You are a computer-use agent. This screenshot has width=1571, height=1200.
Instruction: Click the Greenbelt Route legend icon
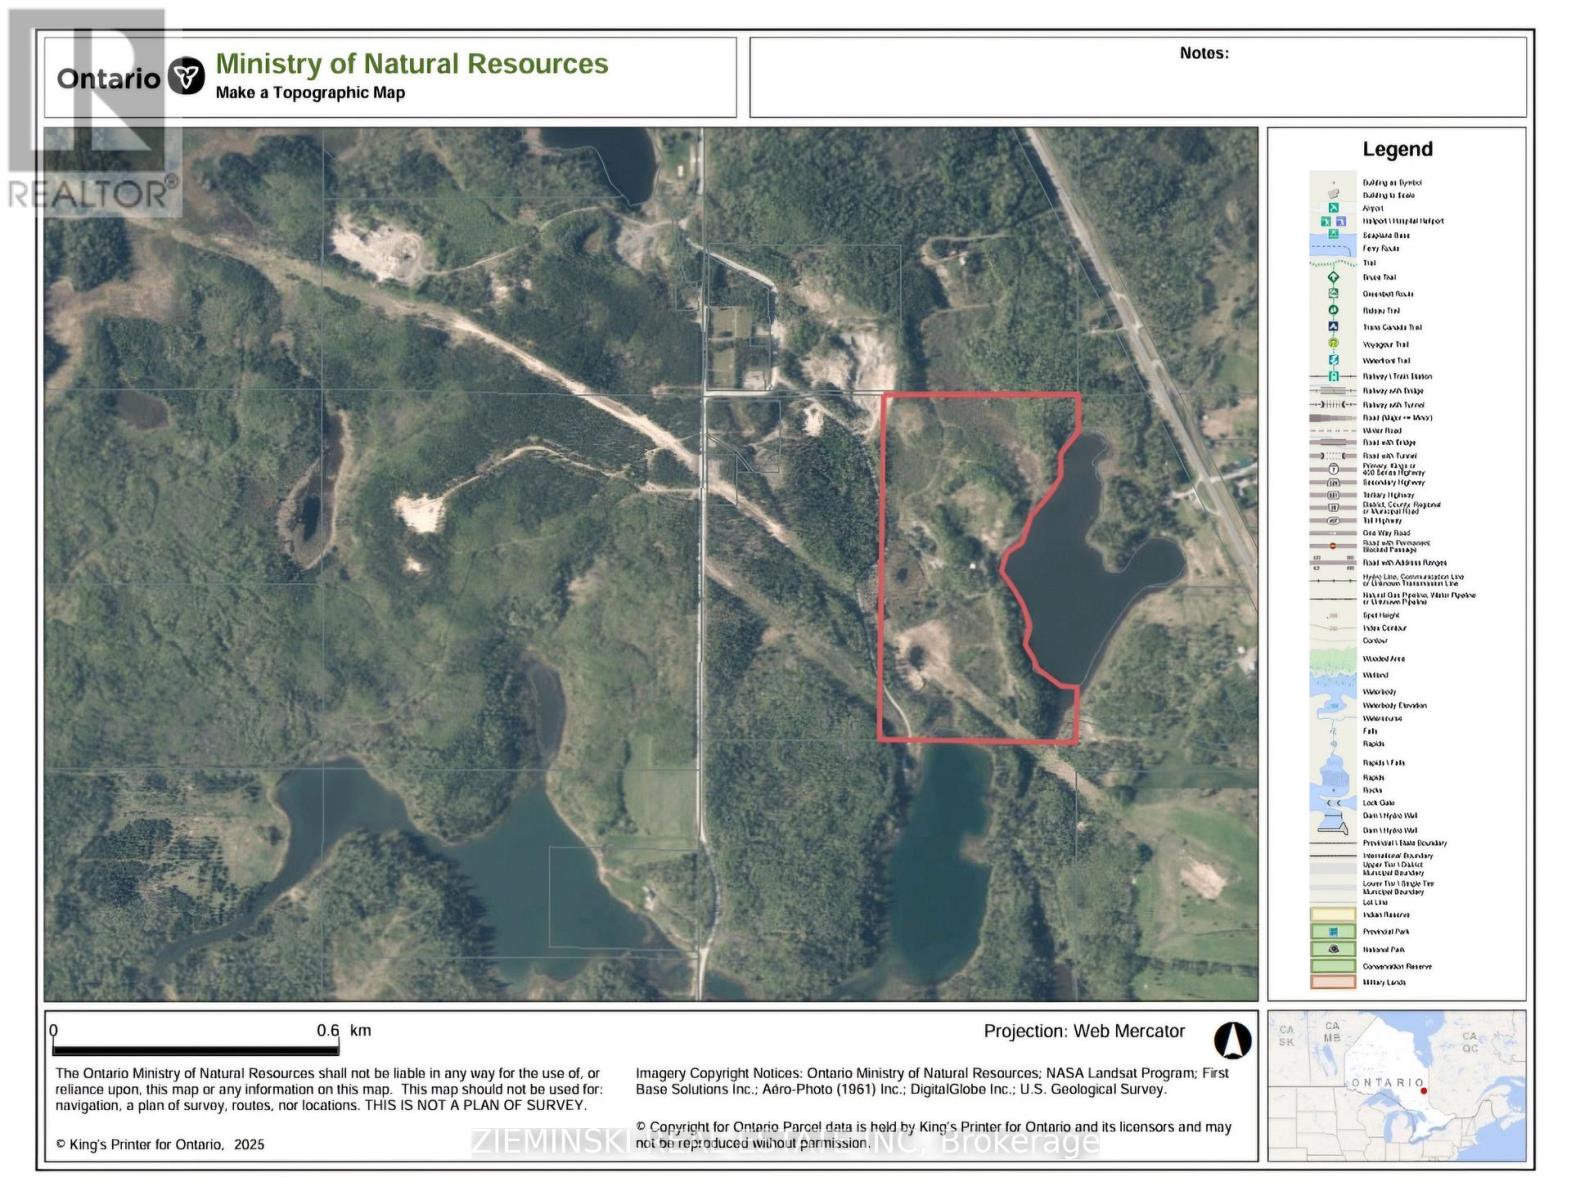click(x=1333, y=293)
